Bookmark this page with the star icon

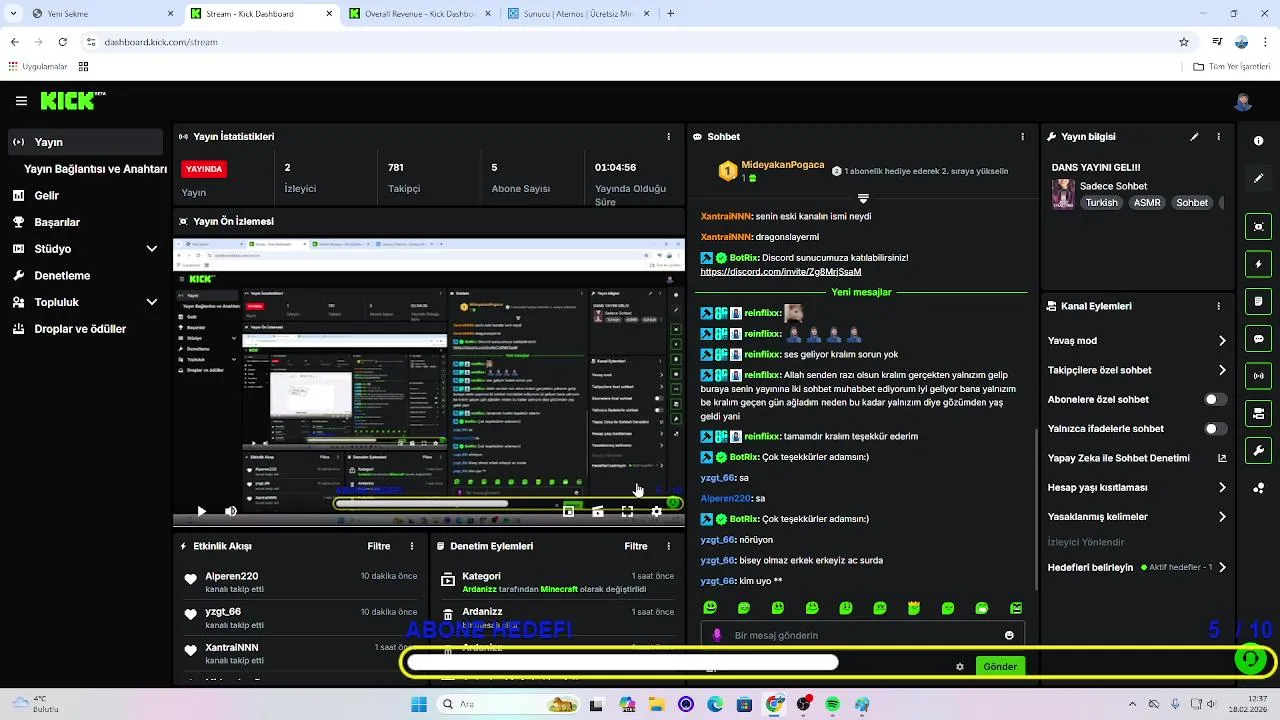(x=1184, y=42)
